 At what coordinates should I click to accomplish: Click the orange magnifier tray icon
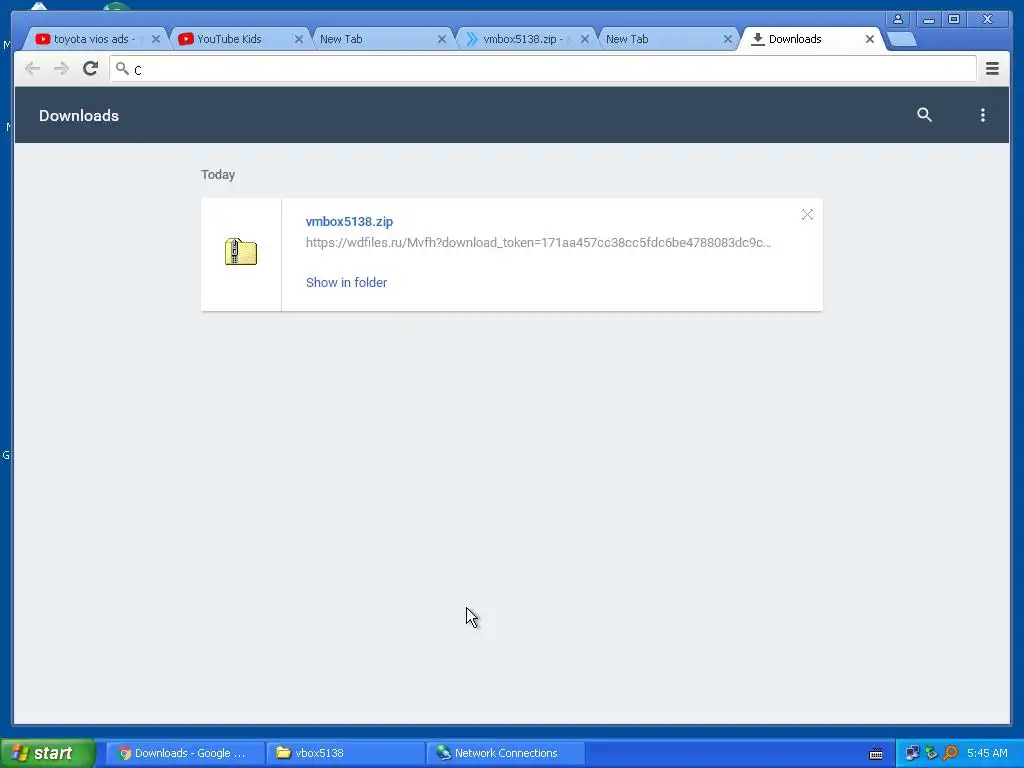pyautogui.click(x=950, y=753)
